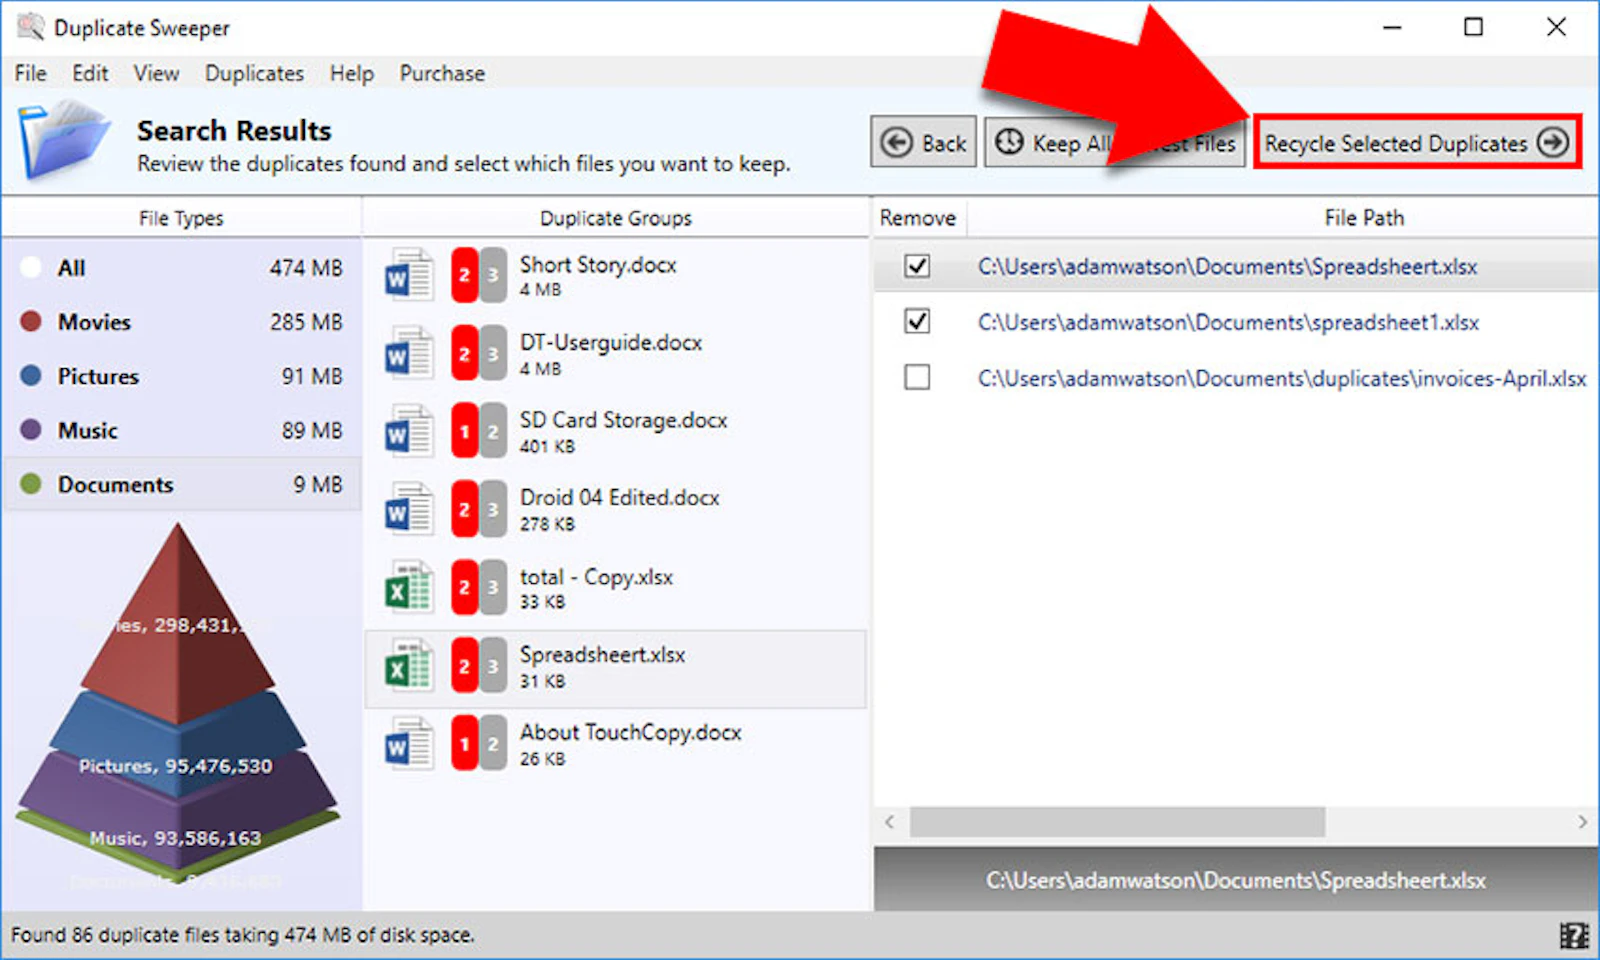The width and height of the screenshot is (1600, 960).
Task: Select Droid 04 Edited.docx duplicate group
Action: point(615,509)
